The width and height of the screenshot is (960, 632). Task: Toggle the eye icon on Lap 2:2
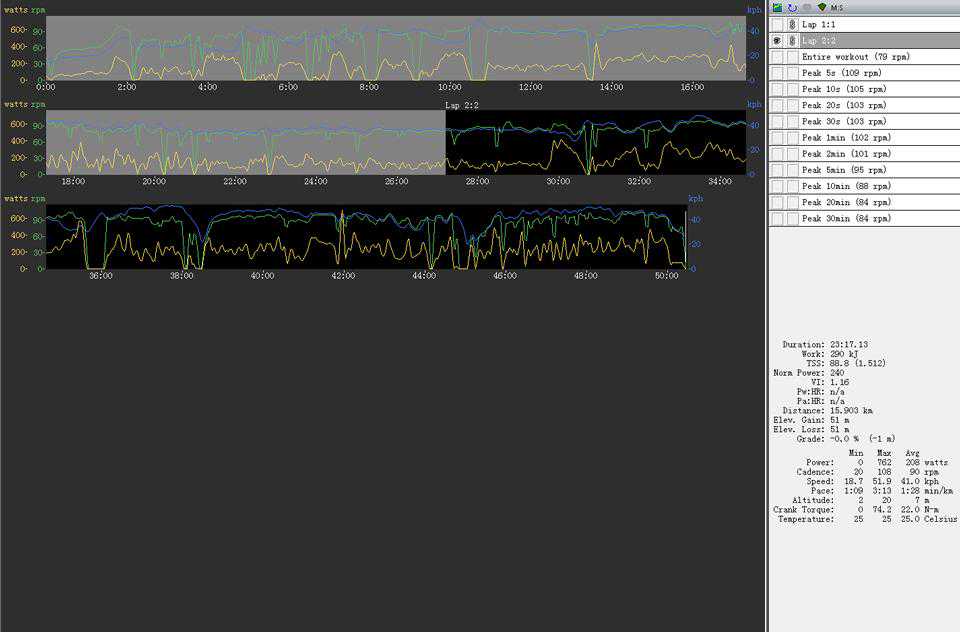click(777, 41)
